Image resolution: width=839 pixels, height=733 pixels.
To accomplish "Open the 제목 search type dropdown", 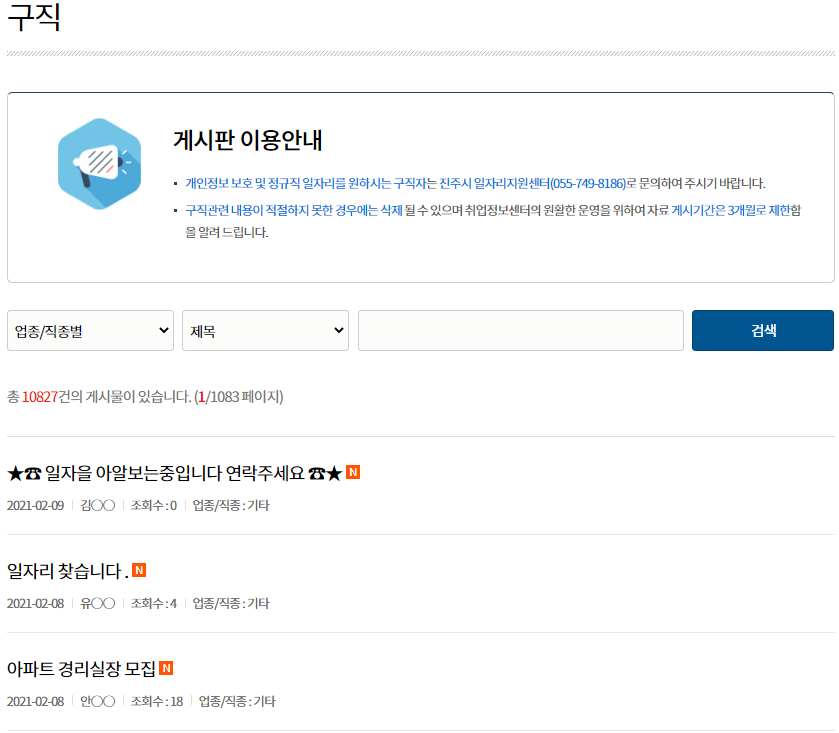I will (x=264, y=330).
